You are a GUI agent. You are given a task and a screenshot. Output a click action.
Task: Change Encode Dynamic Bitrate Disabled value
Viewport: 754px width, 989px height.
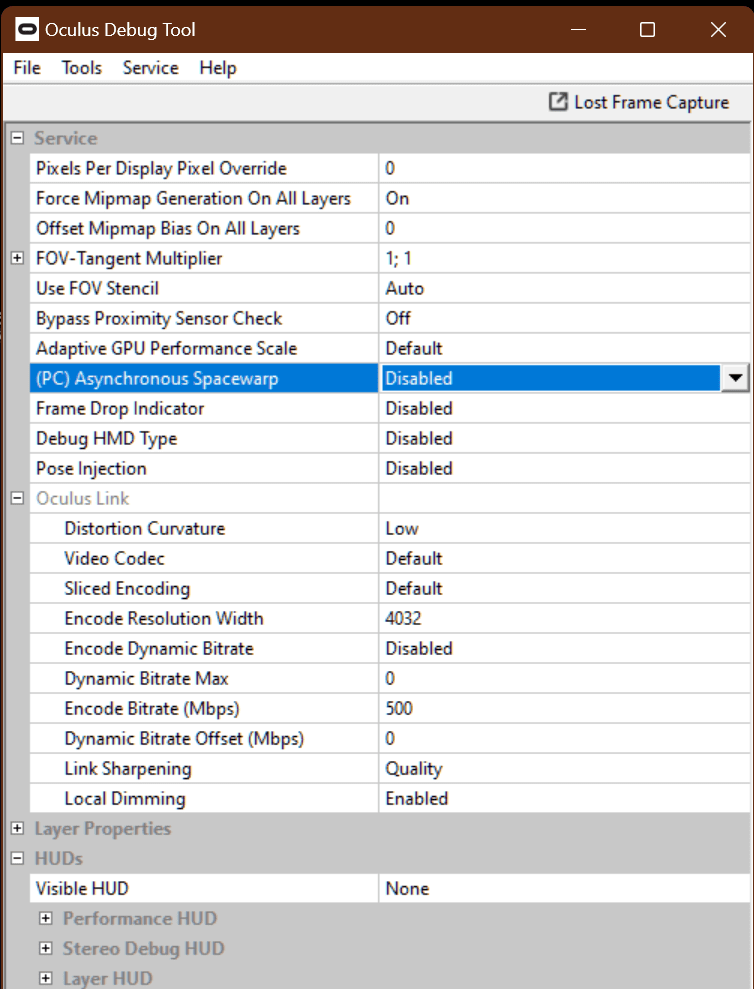(x=564, y=648)
